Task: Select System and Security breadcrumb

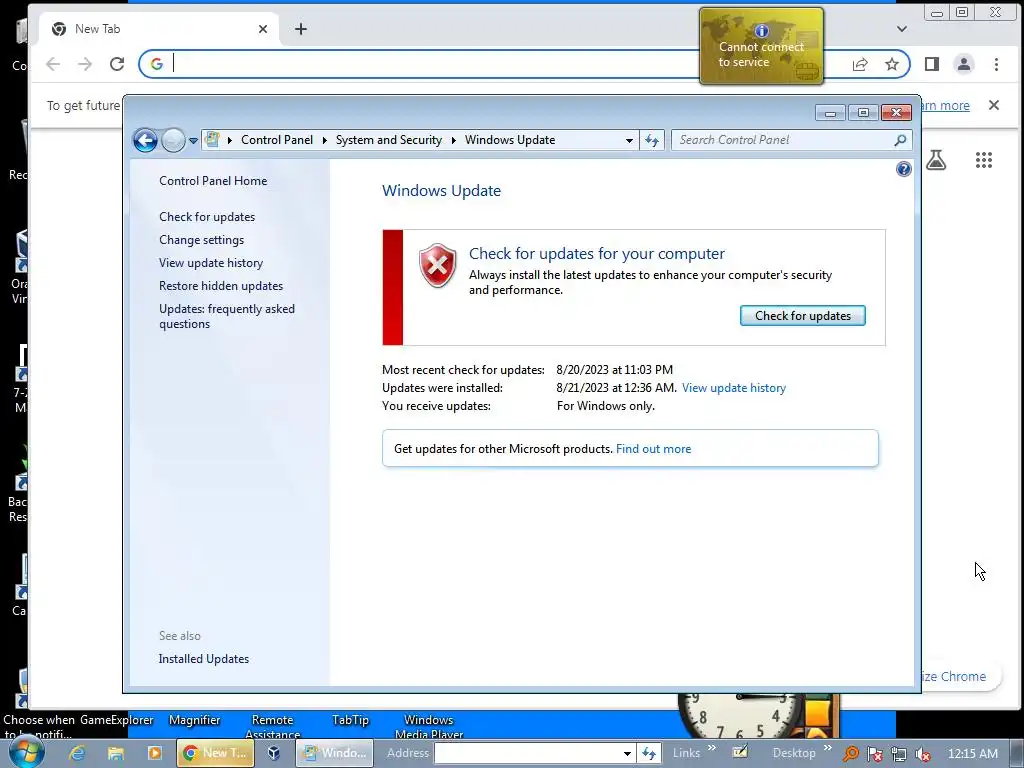Action: (x=389, y=140)
